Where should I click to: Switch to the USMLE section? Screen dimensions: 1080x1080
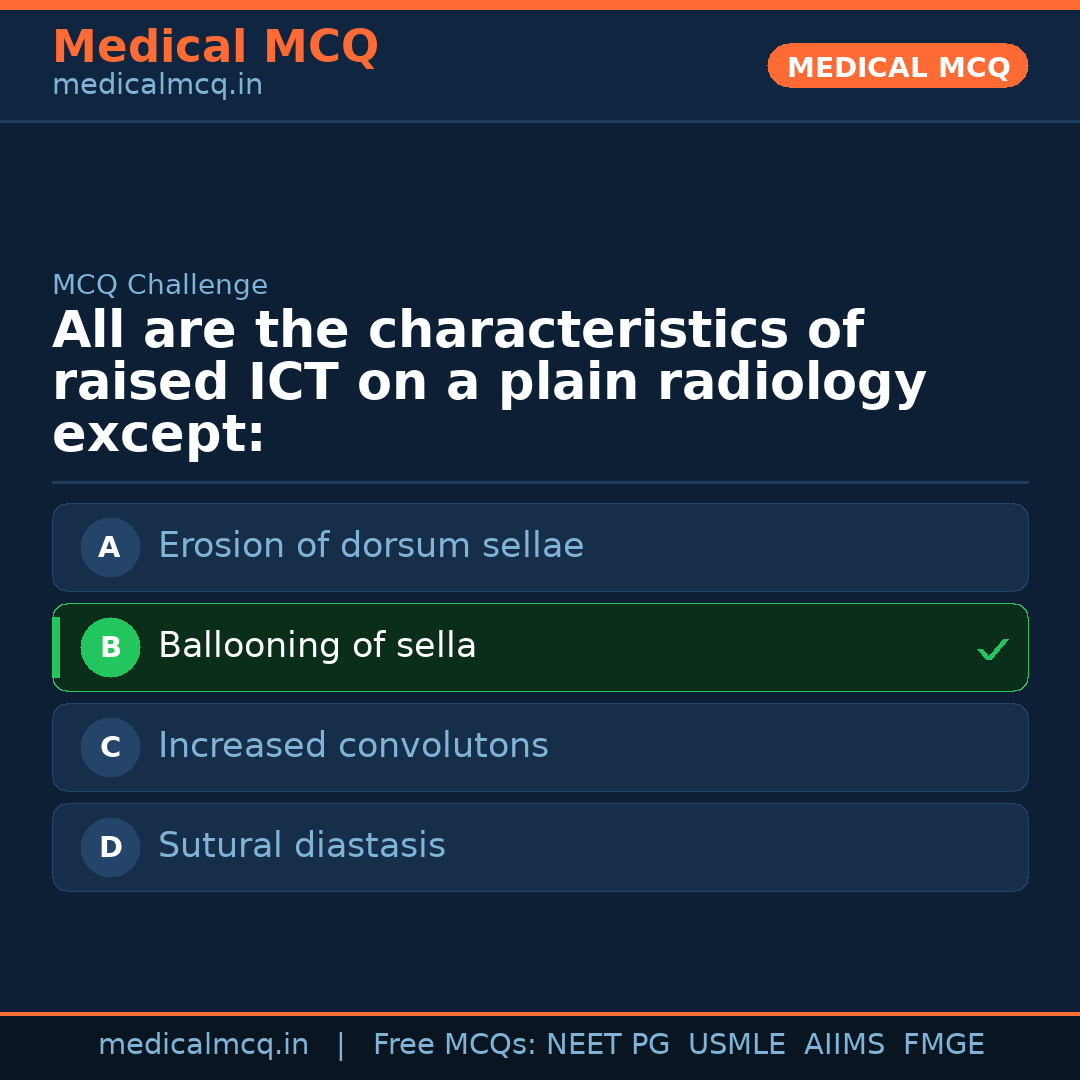pyautogui.click(x=737, y=1044)
